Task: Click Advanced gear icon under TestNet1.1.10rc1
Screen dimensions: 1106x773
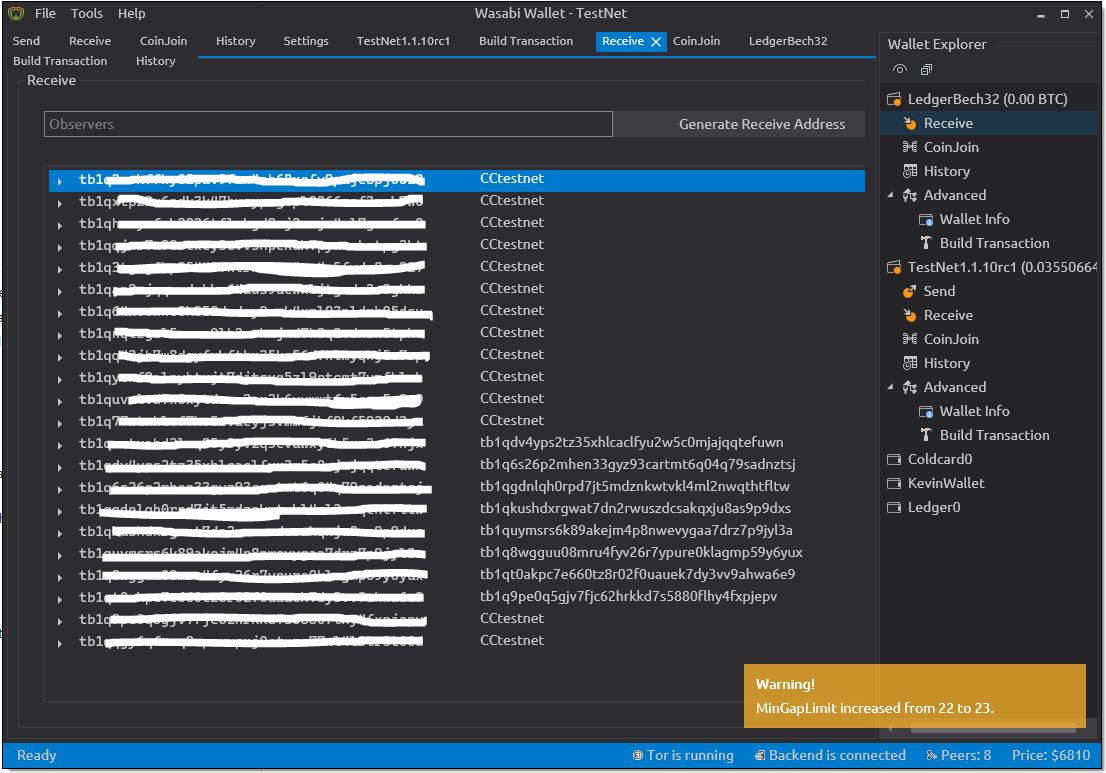Action: pos(910,387)
